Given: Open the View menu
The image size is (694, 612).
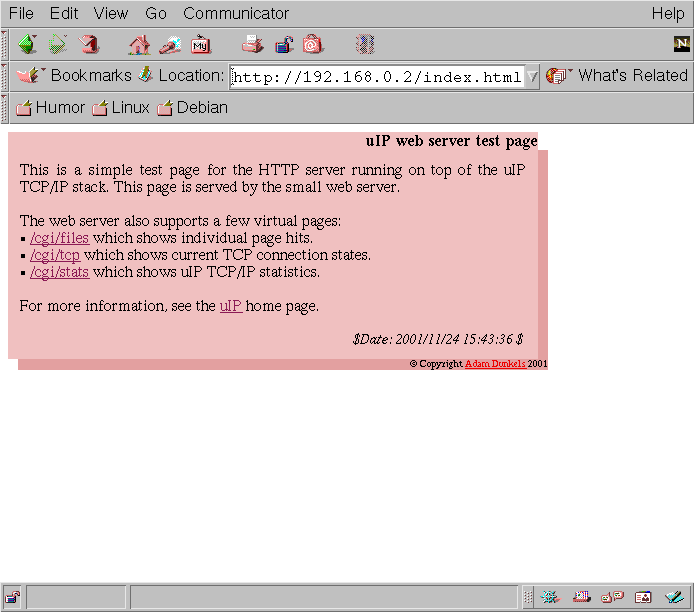Looking at the screenshot, I should pyautogui.click(x=111, y=13).
